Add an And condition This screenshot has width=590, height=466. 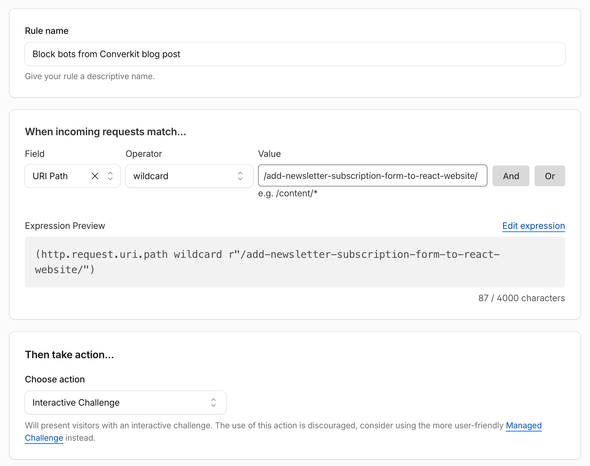click(x=511, y=176)
